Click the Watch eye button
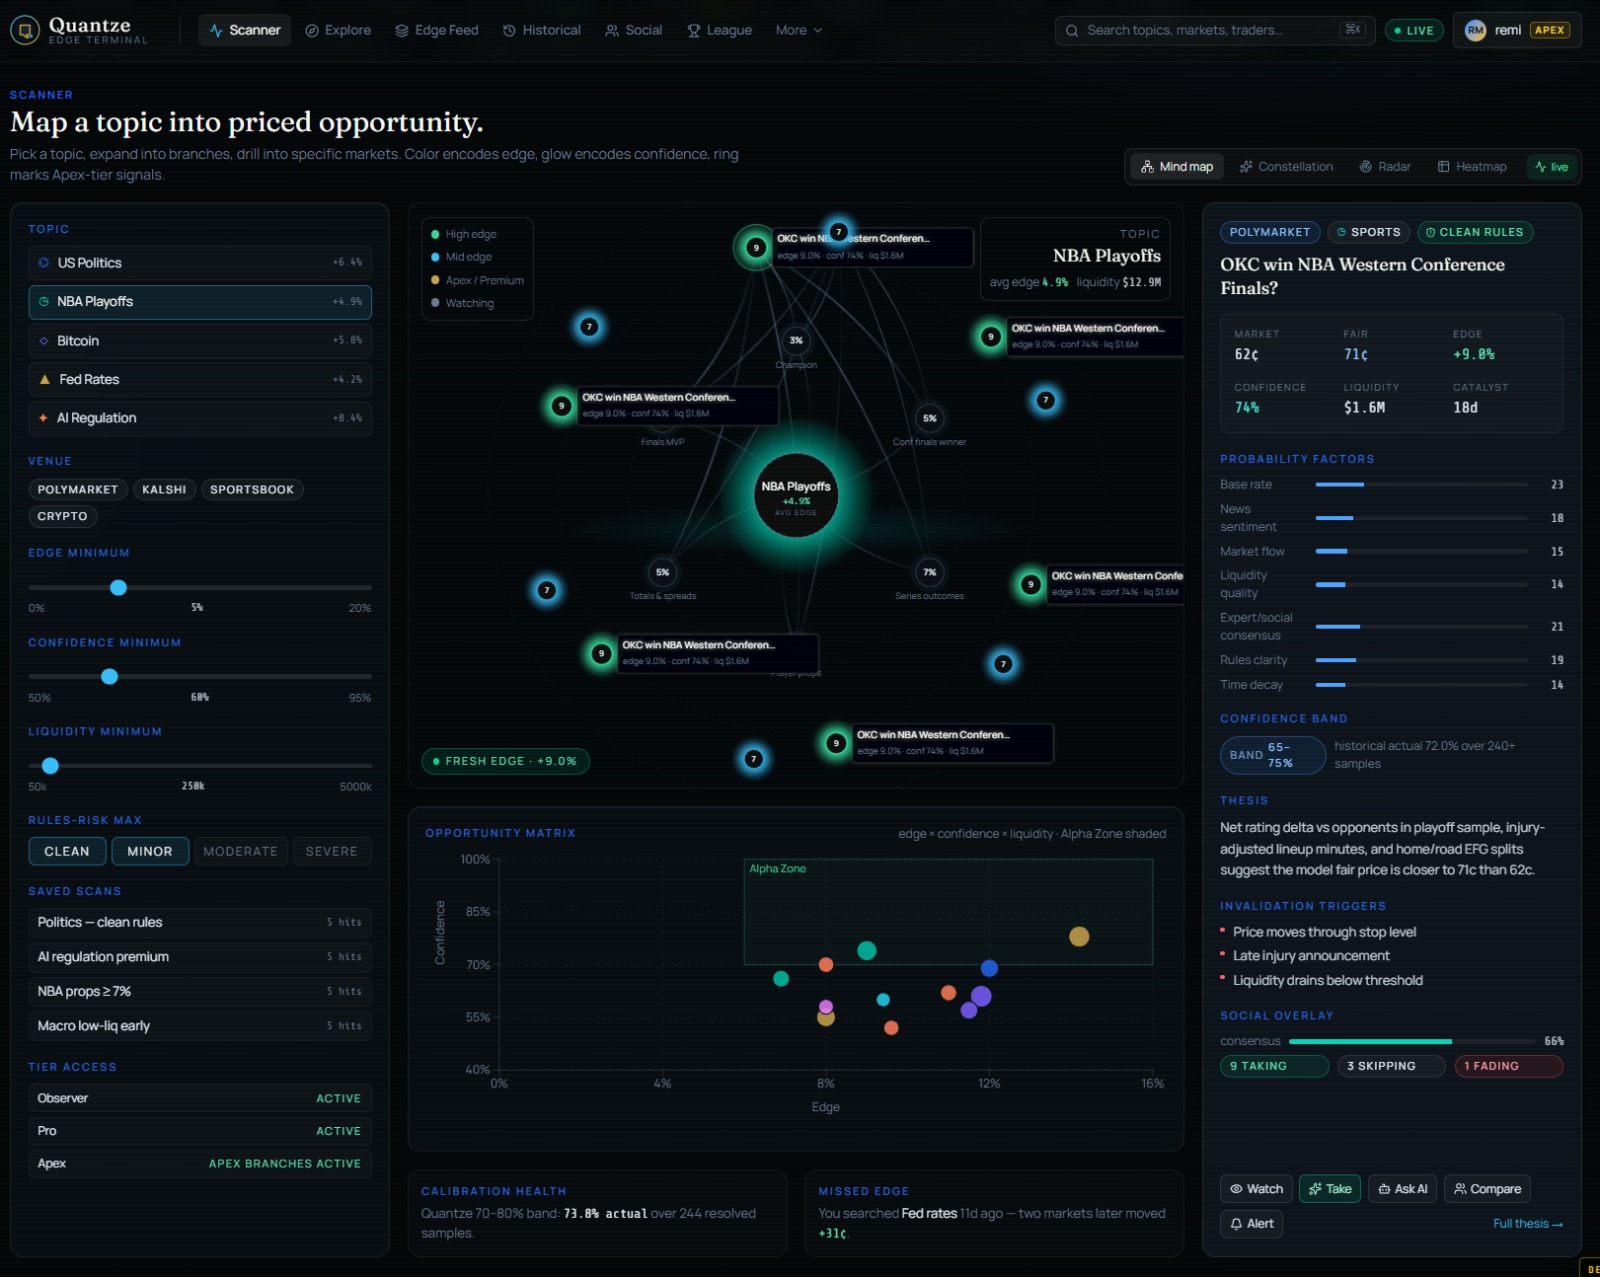The image size is (1600, 1277). [x=1256, y=1190]
